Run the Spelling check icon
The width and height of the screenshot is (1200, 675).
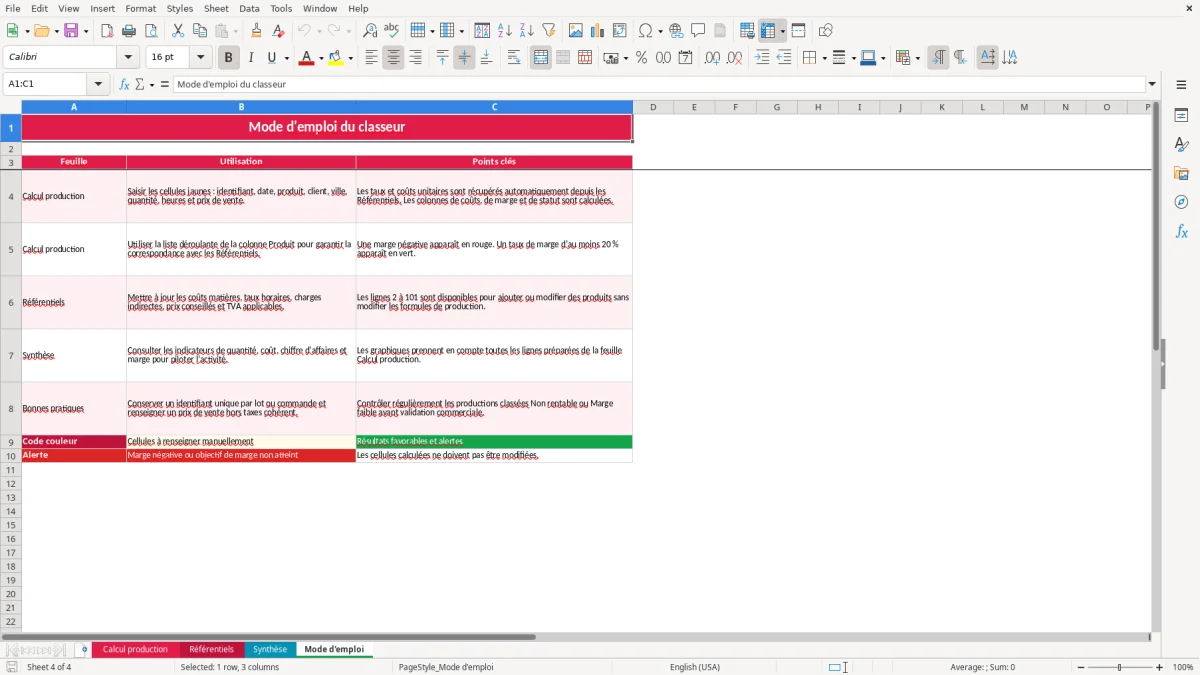[392, 31]
